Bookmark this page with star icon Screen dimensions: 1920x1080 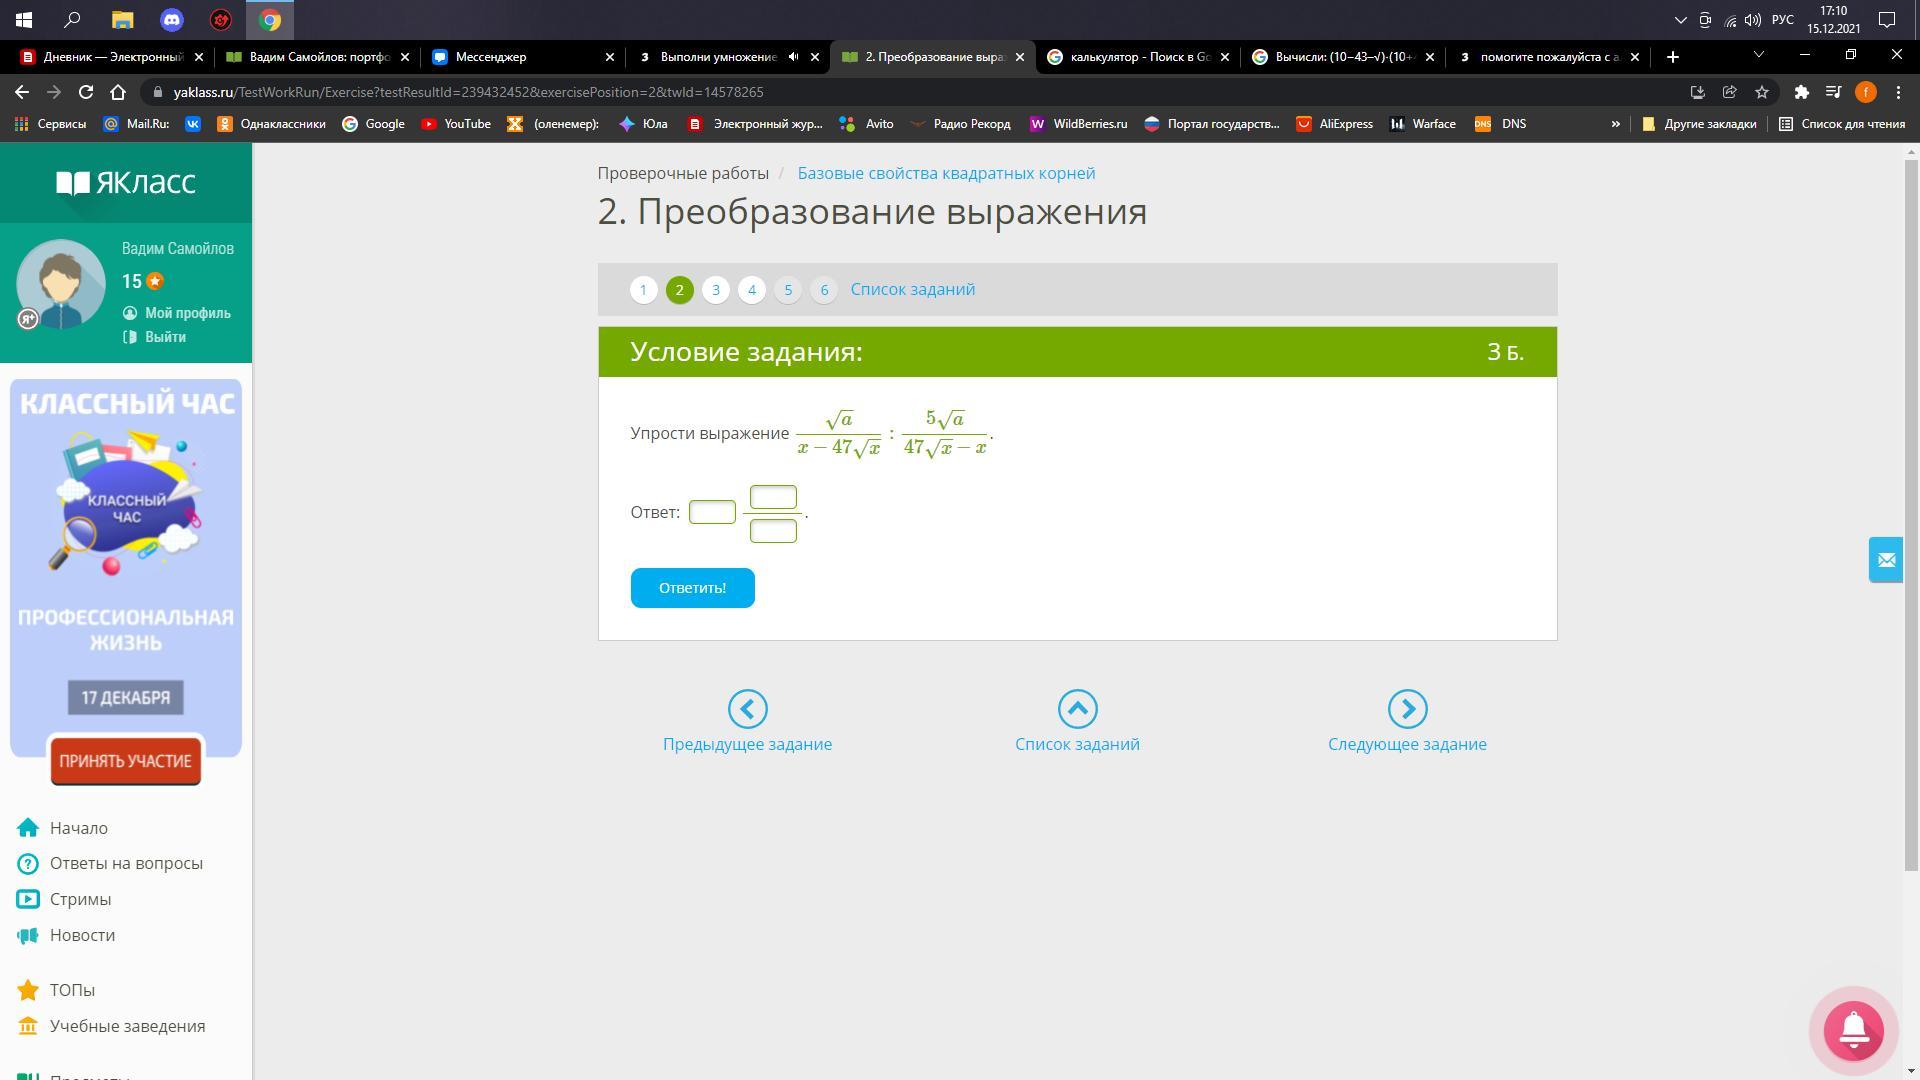(1762, 92)
